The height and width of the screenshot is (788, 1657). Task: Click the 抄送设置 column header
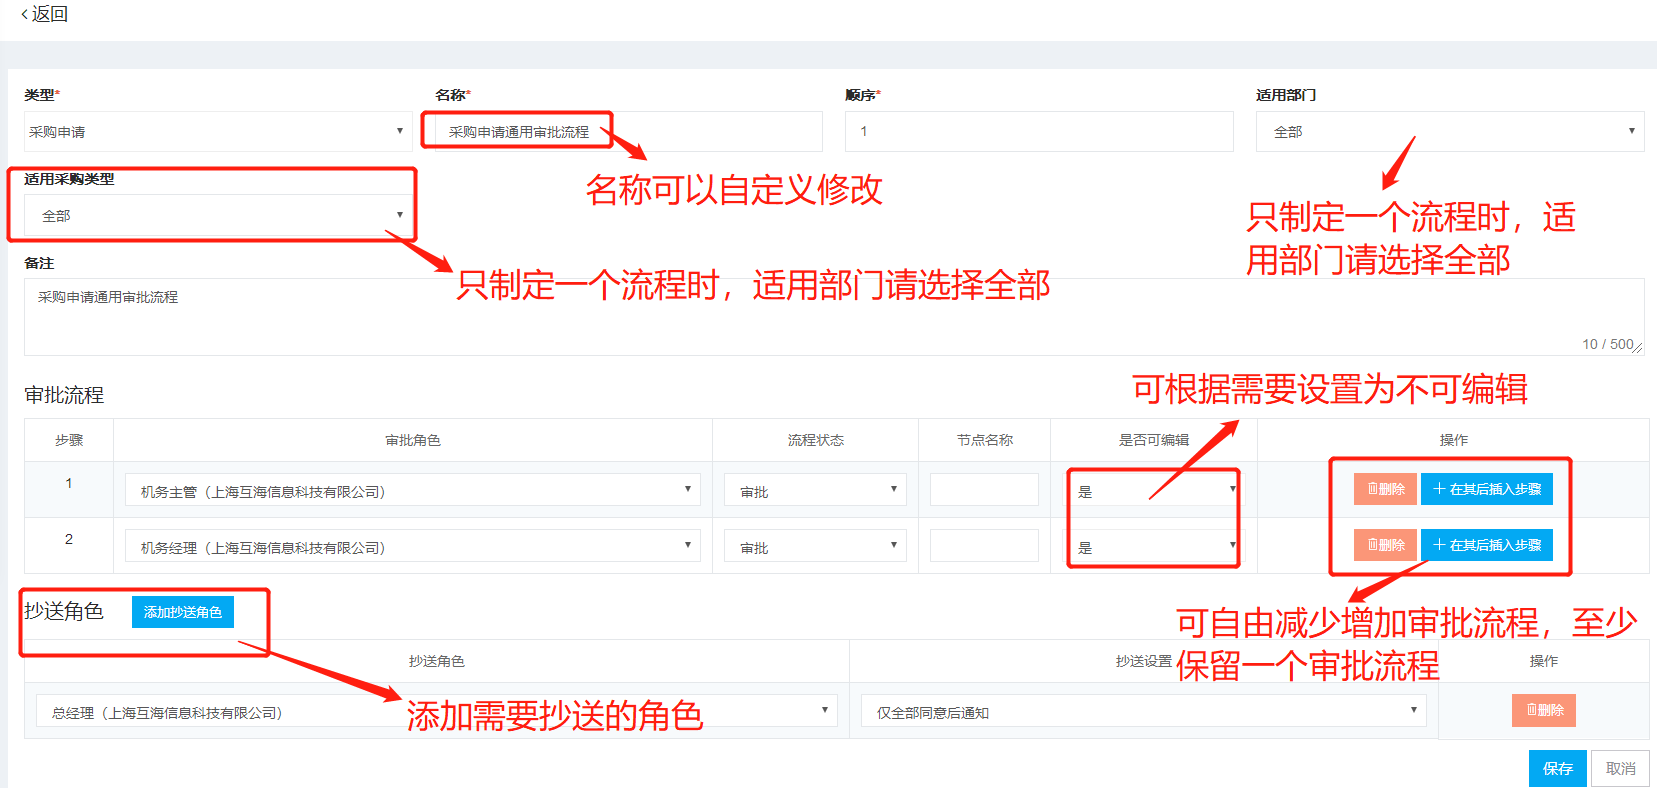point(1144,661)
